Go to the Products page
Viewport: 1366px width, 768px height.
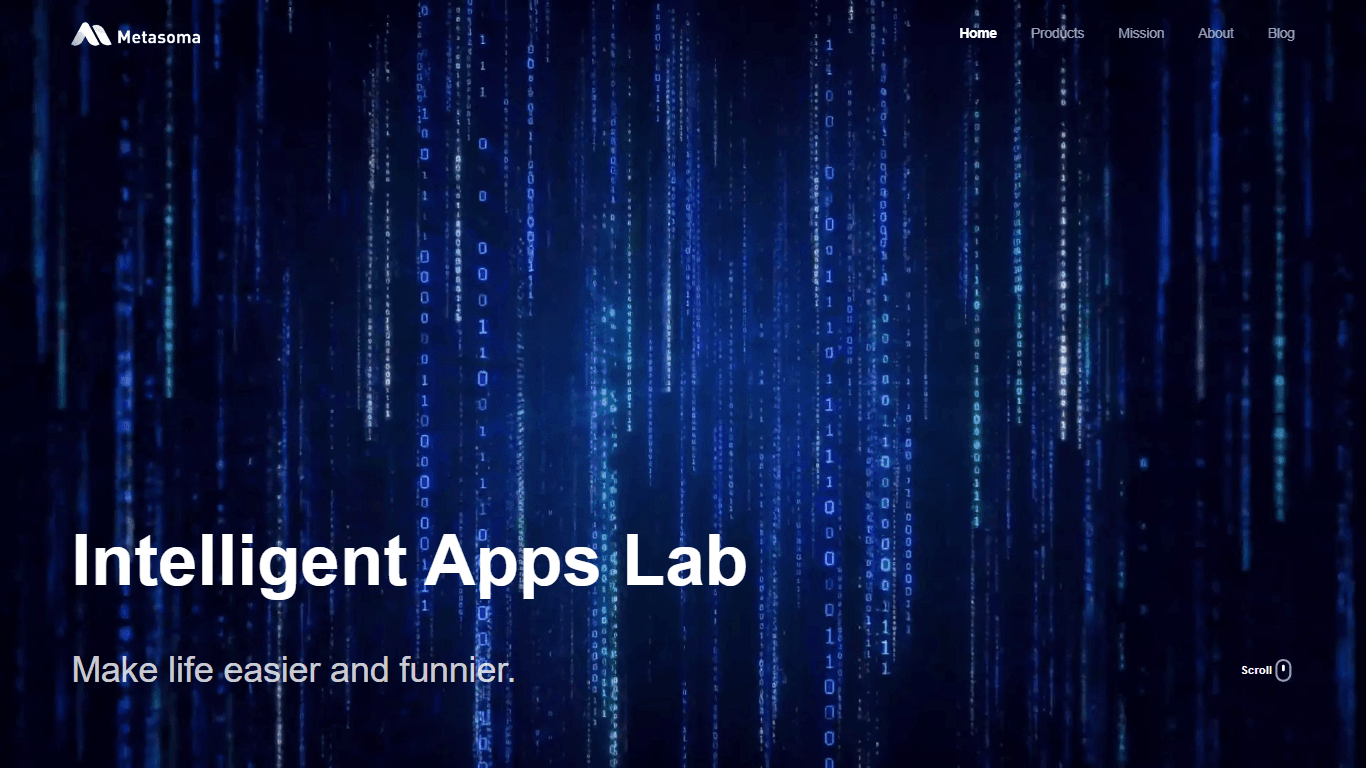pos(1057,33)
